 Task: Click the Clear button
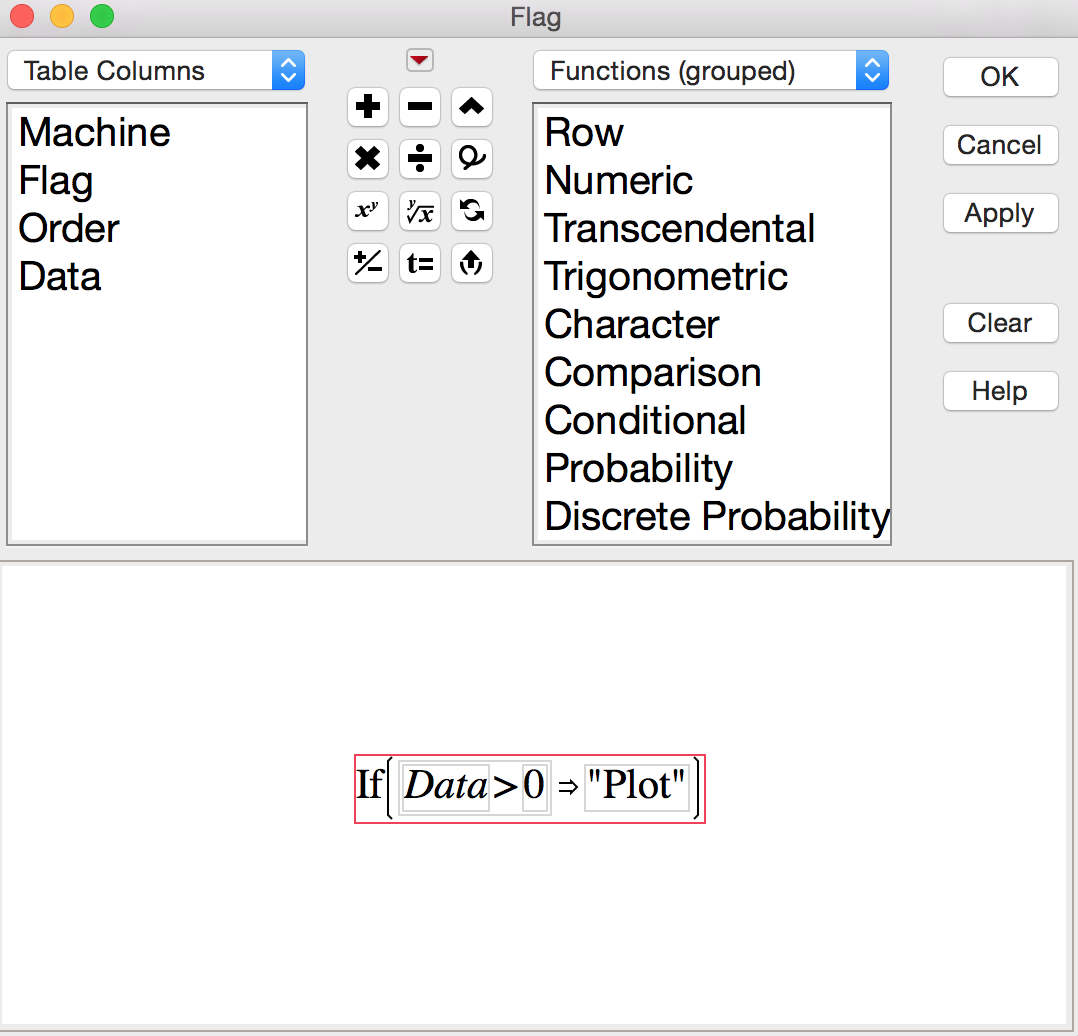coord(1000,323)
